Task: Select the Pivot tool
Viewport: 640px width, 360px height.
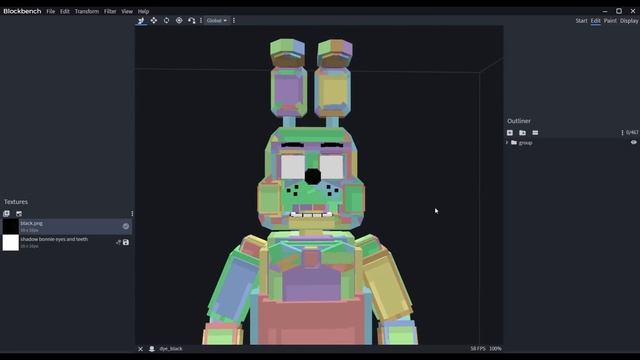Action: point(179,20)
